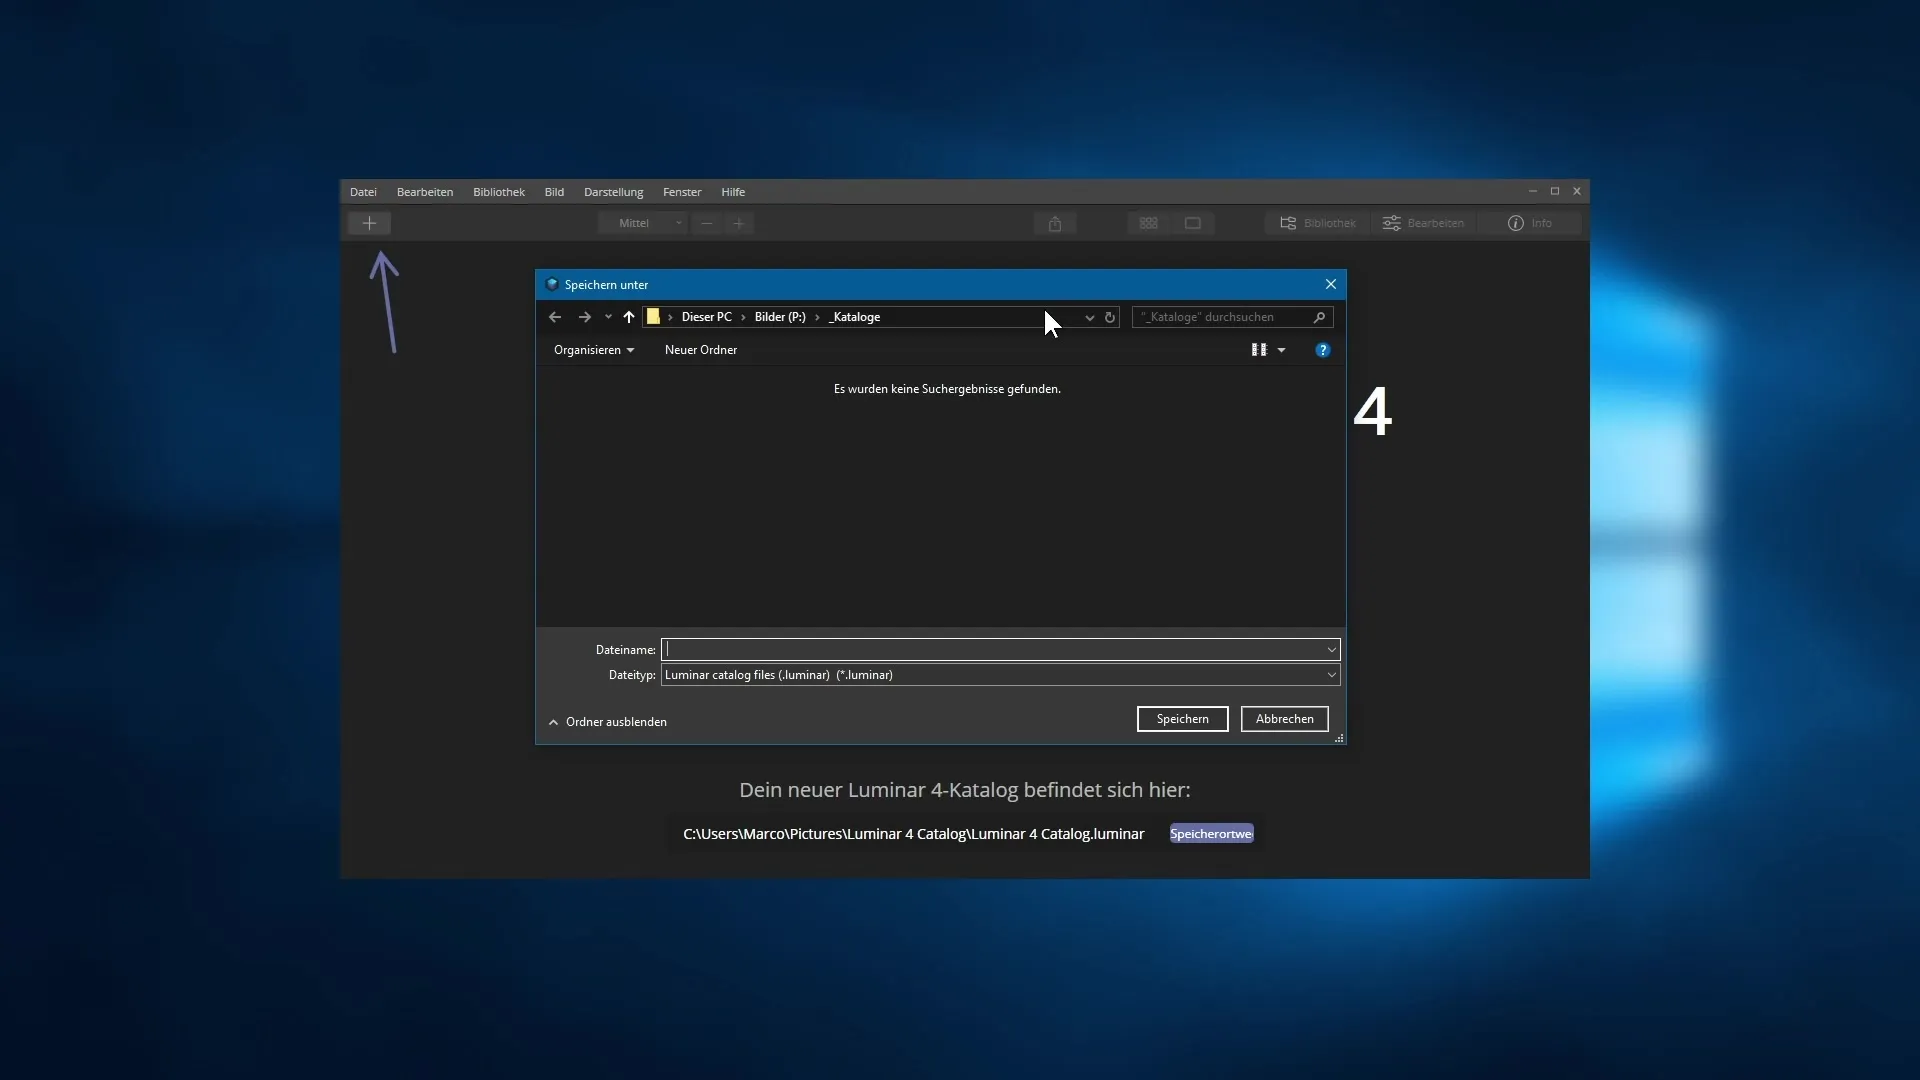Switch to single image view icon

point(1193,223)
